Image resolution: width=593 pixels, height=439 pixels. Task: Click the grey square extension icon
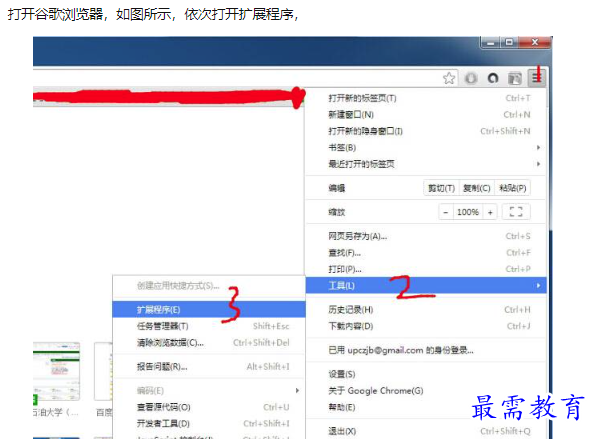point(515,78)
